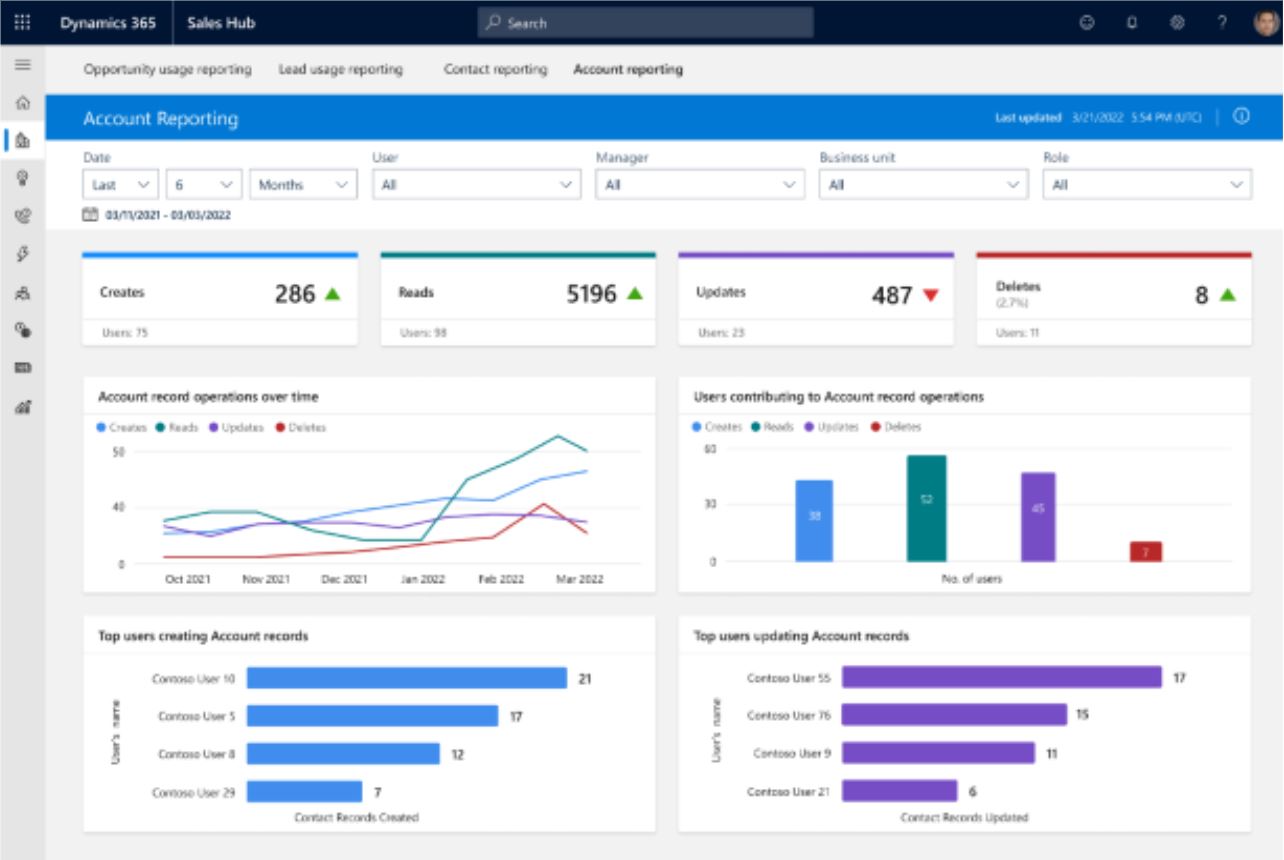Click the help question mark icon
This screenshot has height=860, width=1284.
[1222, 23]
